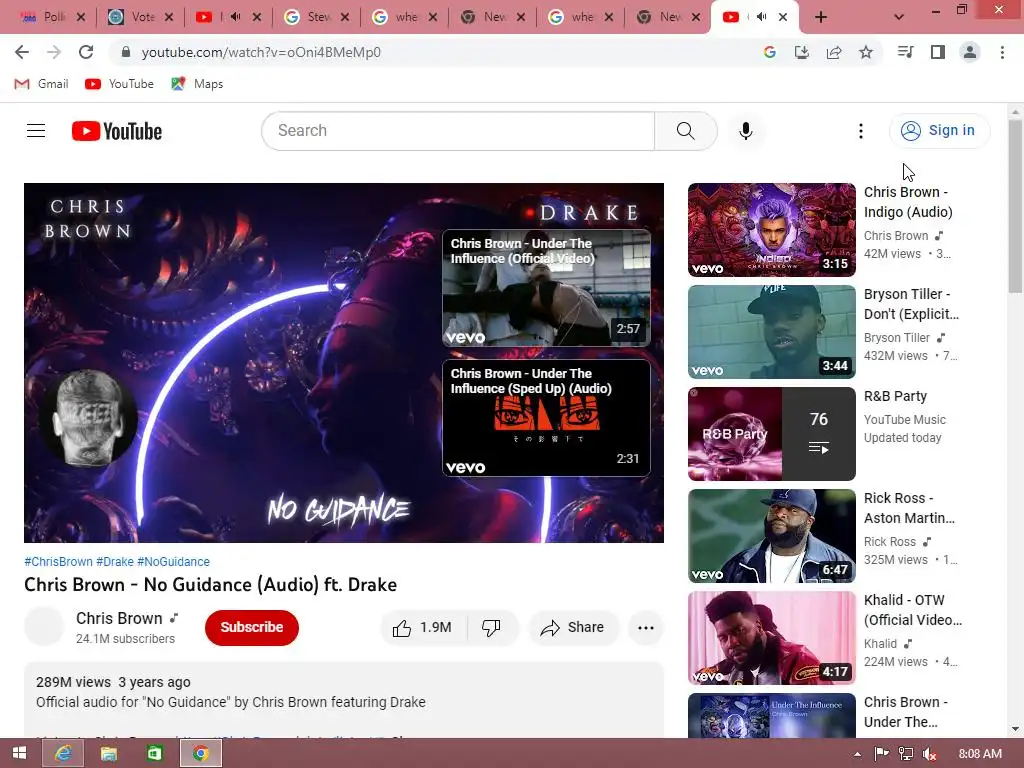Image resolution: width=1024 pixels, height=768 pixels.
Task: Click the search magnifier button
Action: (686, 131)
